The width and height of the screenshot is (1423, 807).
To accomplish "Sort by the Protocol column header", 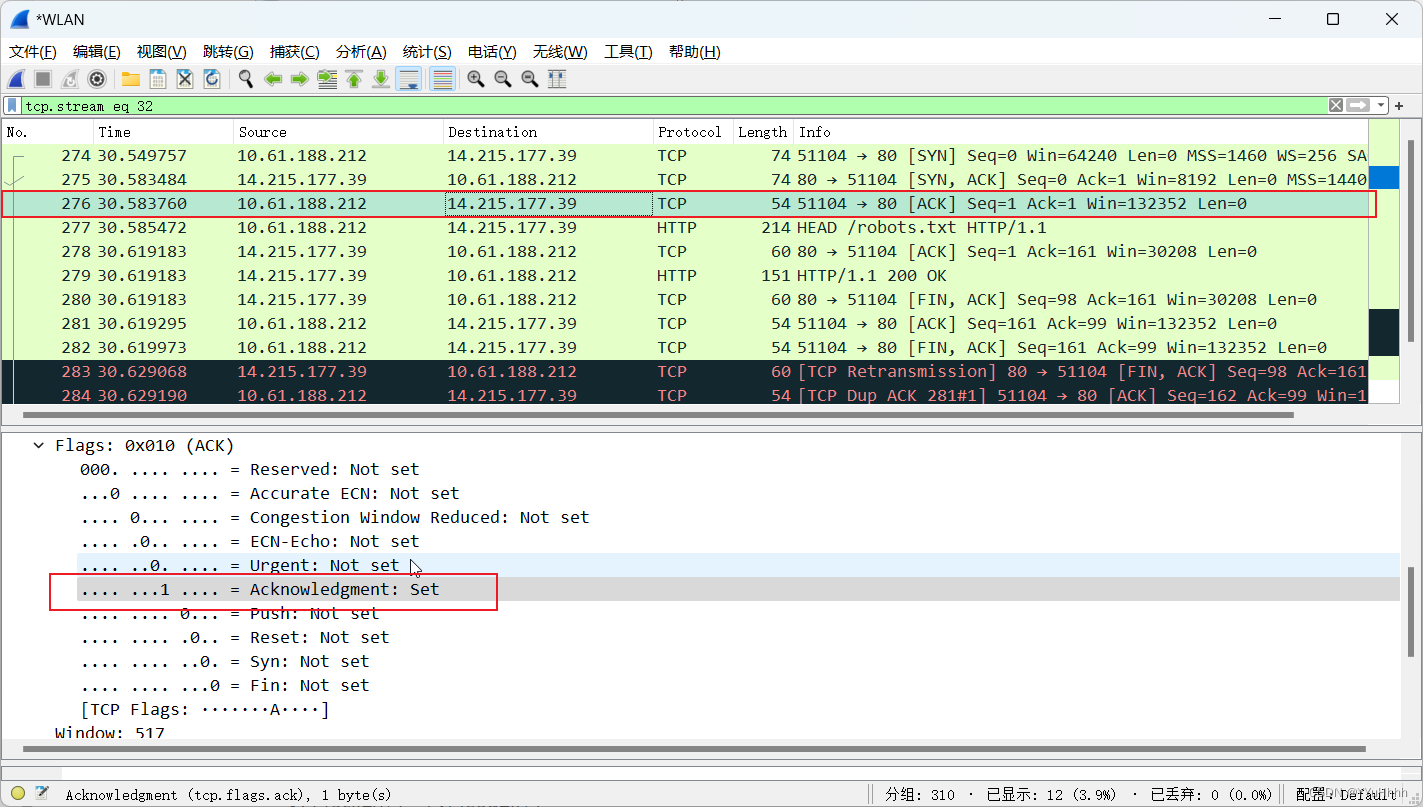I will click(x=694, y=132).
